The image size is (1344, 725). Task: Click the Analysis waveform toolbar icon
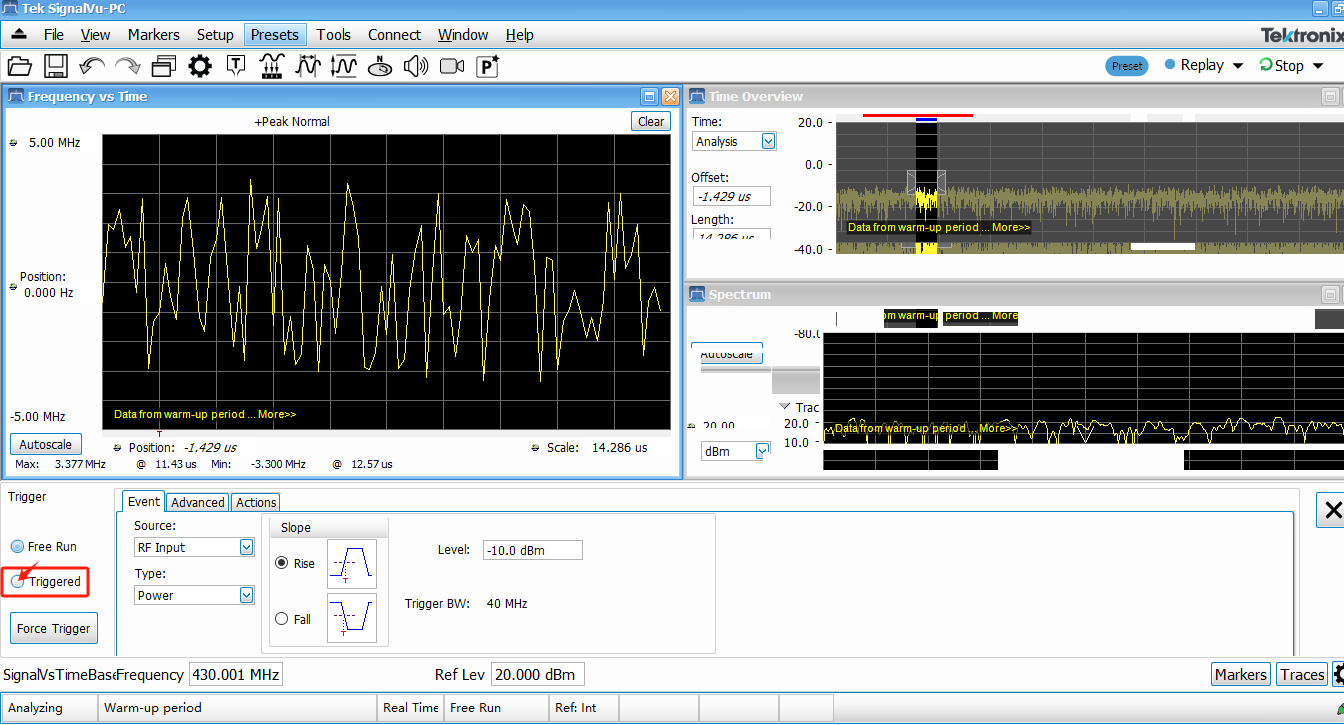click(x=308, y=67)
